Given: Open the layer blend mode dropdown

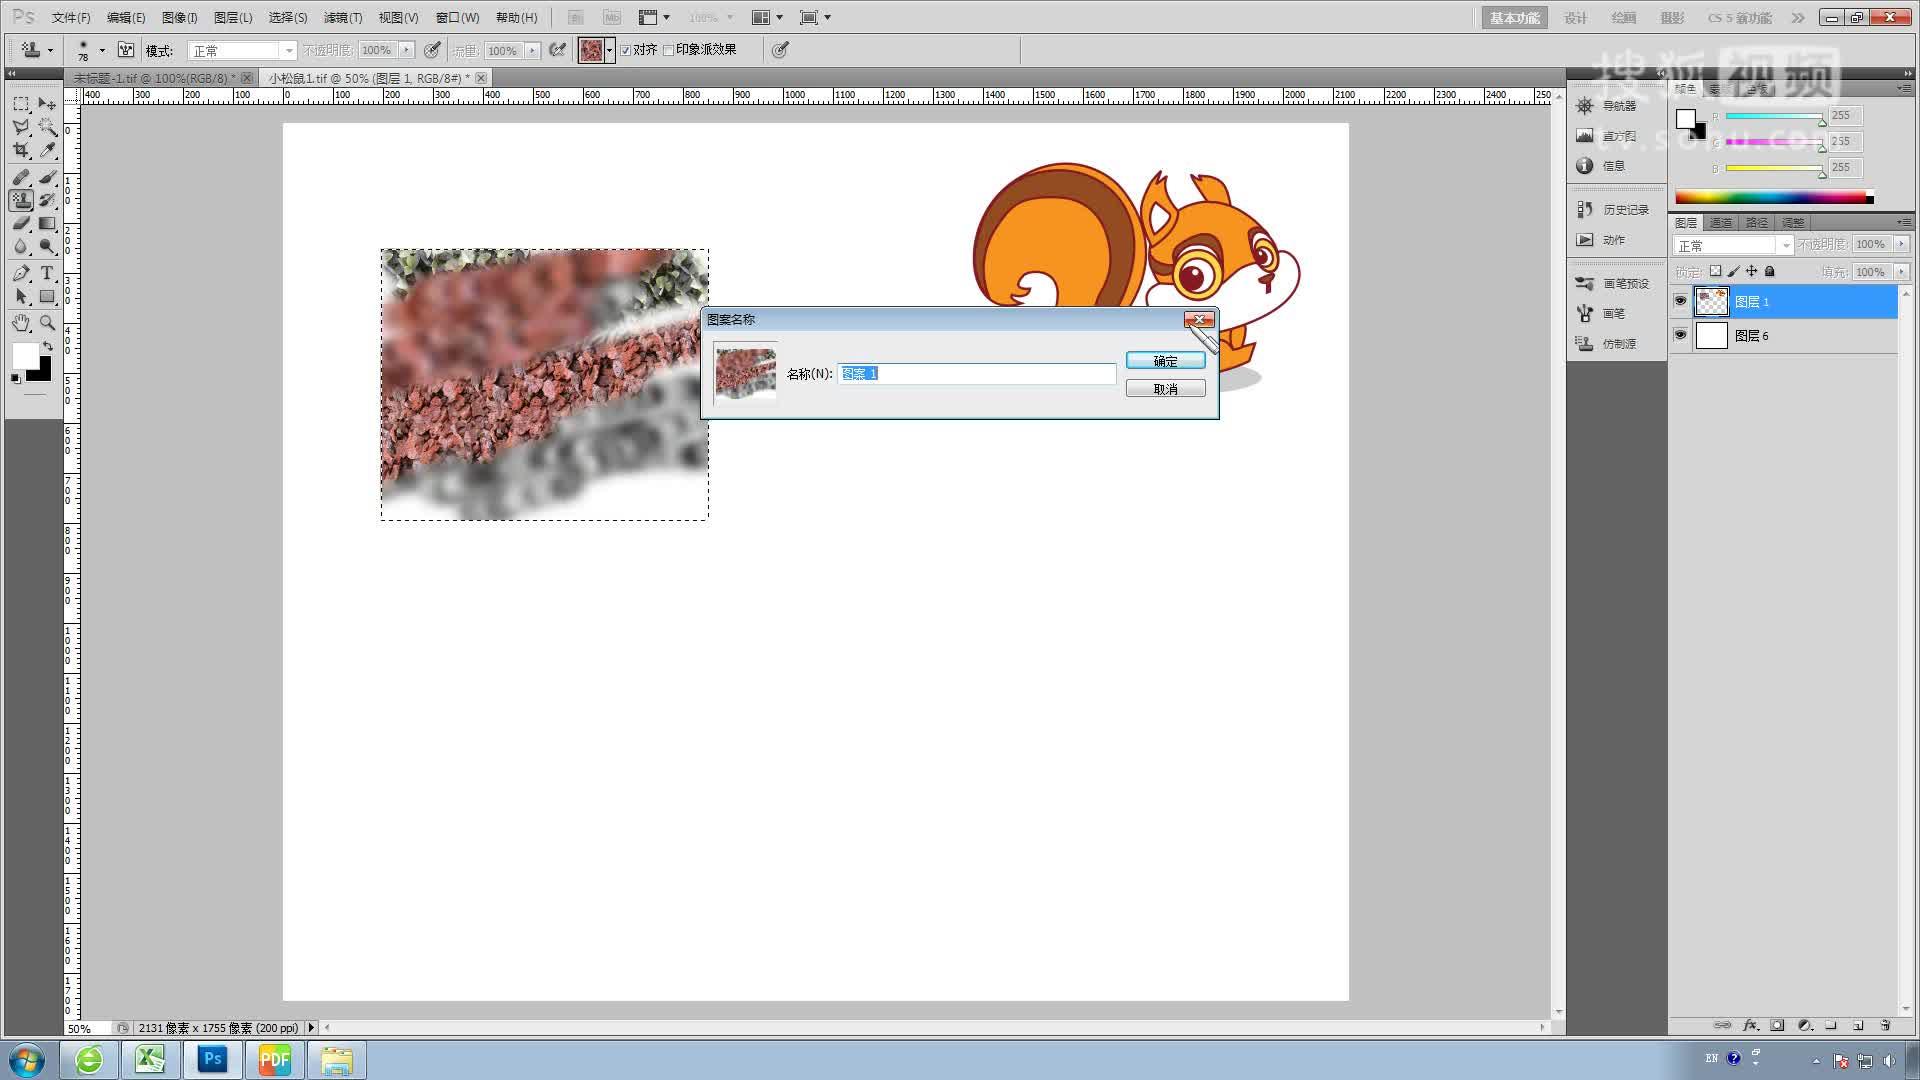Looking at the screenshot, I should coord(1733,245).
